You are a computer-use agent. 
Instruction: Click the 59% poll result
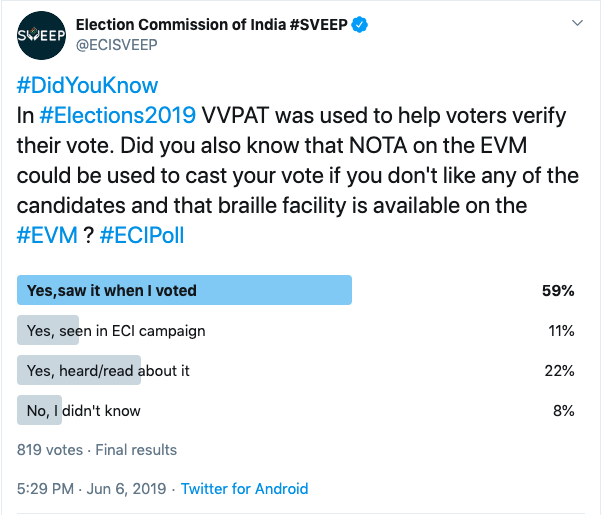point(558,291)
